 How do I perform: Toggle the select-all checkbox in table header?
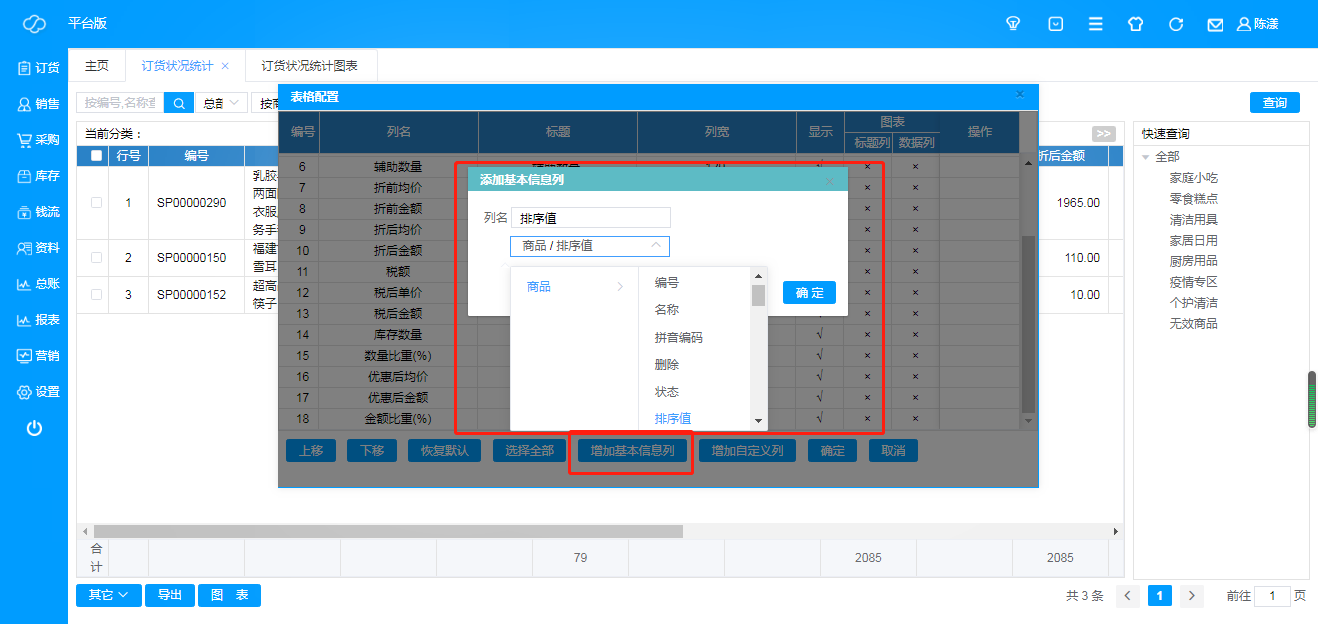tap(96, 156)
